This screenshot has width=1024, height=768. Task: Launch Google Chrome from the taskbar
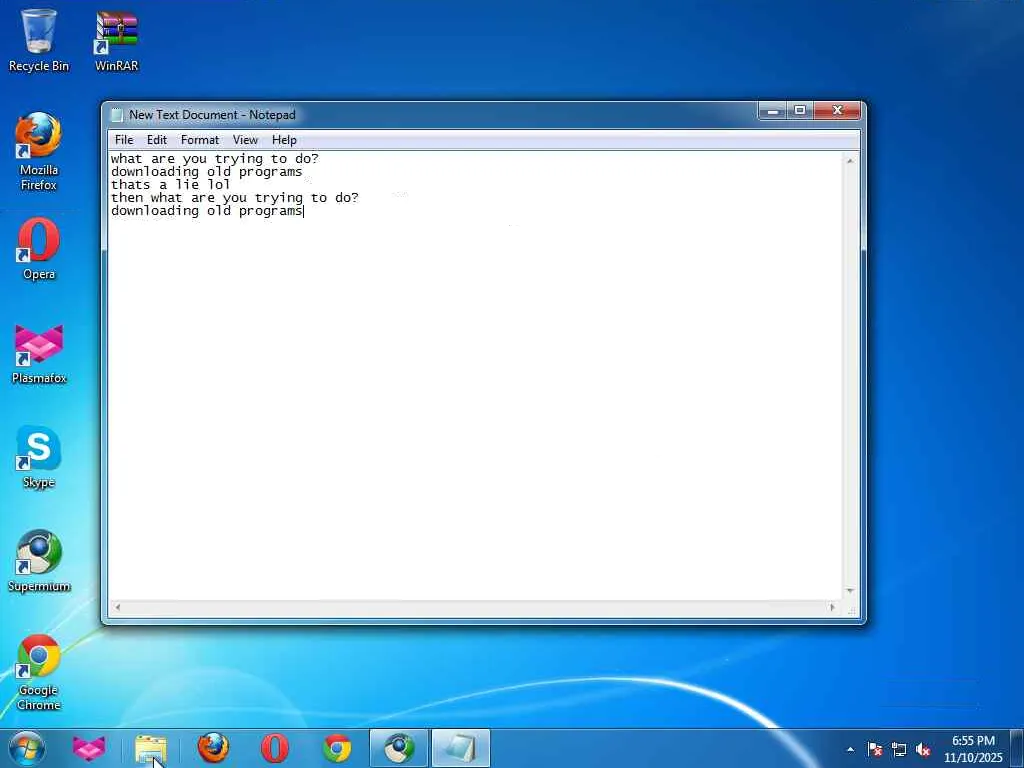tap(337, 748)
